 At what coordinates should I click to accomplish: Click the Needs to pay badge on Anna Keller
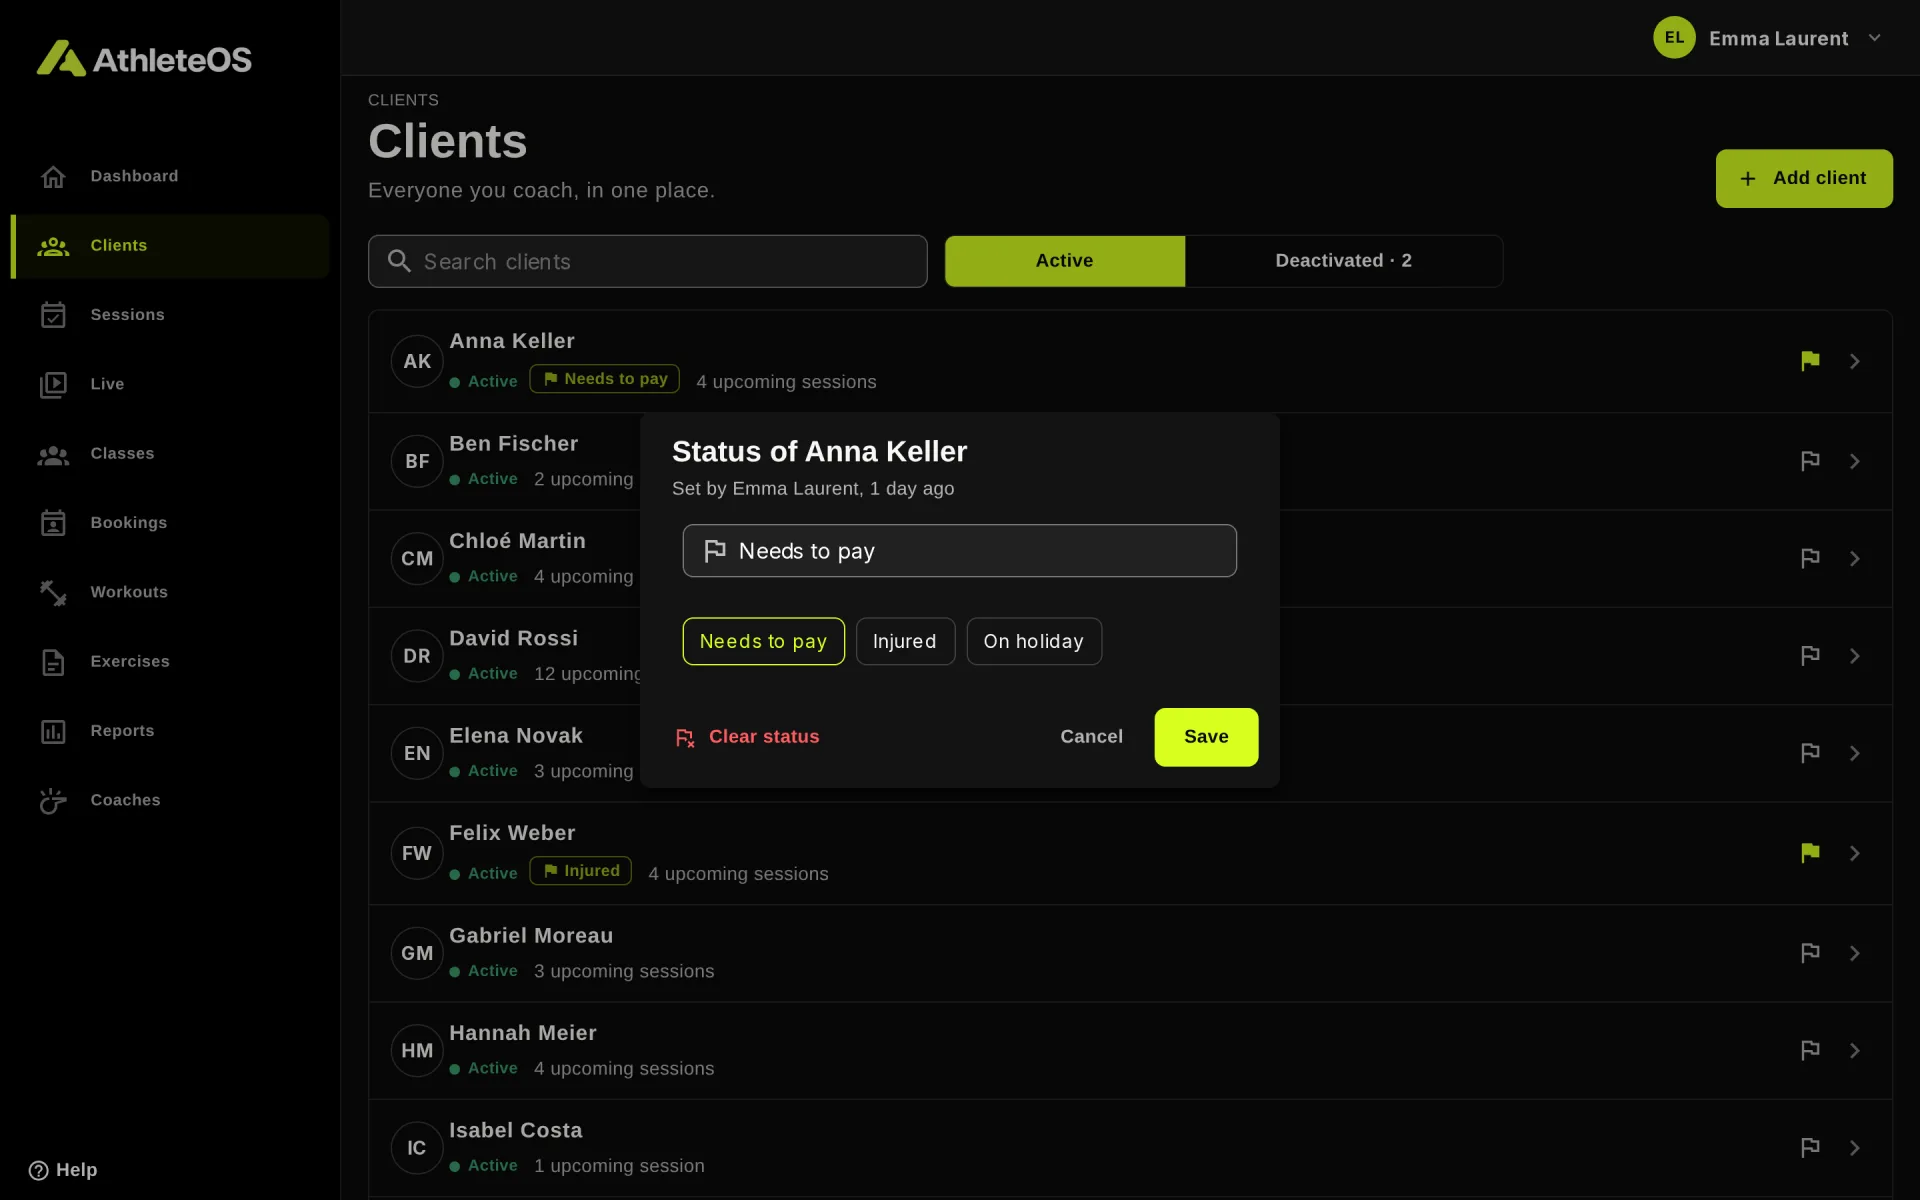pyautogui.click(x=604, y=379)
